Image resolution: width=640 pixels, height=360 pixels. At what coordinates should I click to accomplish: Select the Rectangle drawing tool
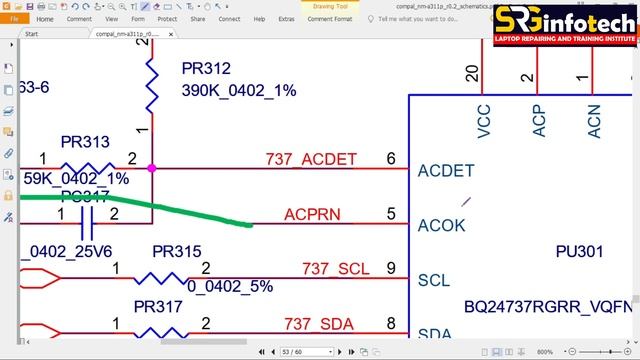point(167,7)
